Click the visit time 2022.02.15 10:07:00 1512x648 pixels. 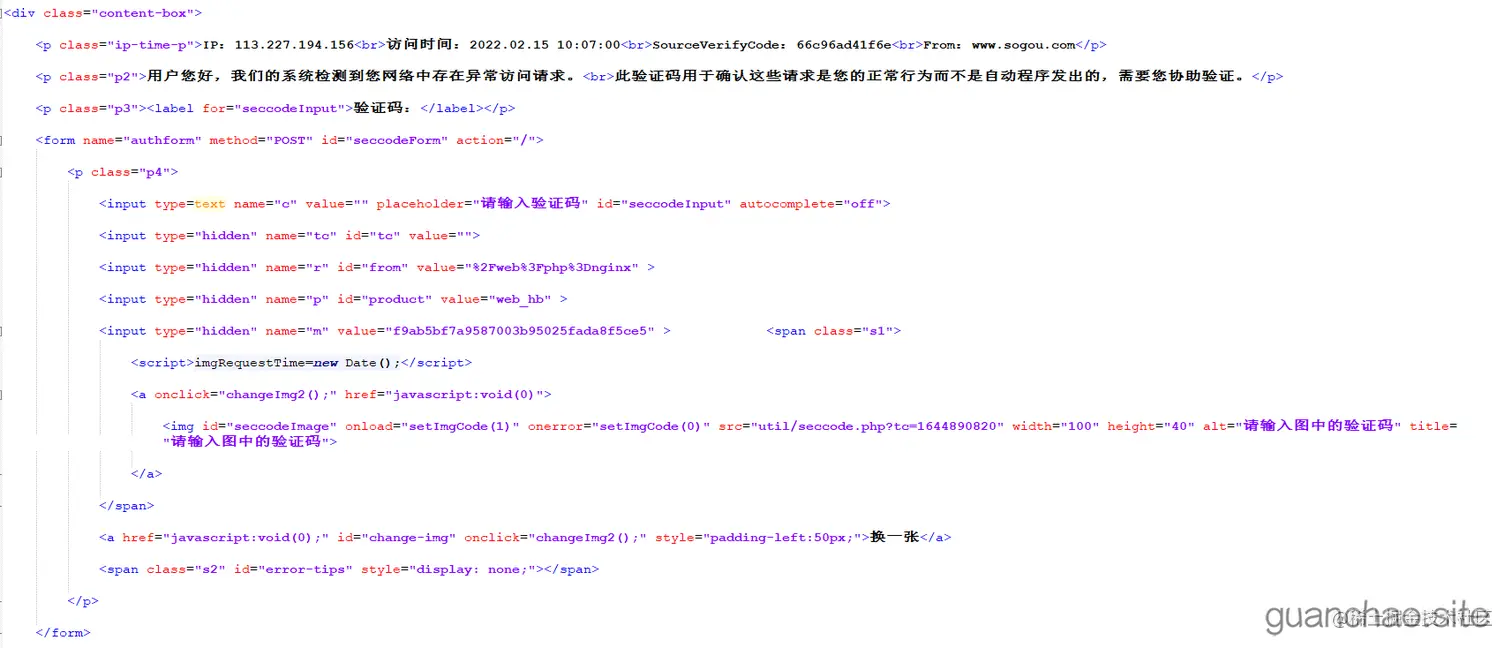(x=545, y=45)
